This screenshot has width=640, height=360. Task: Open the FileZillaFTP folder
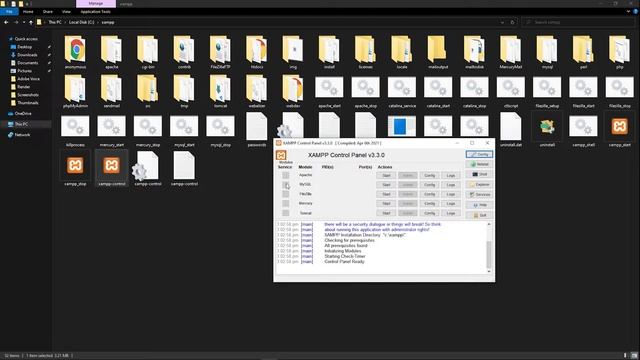click(220, 52)
